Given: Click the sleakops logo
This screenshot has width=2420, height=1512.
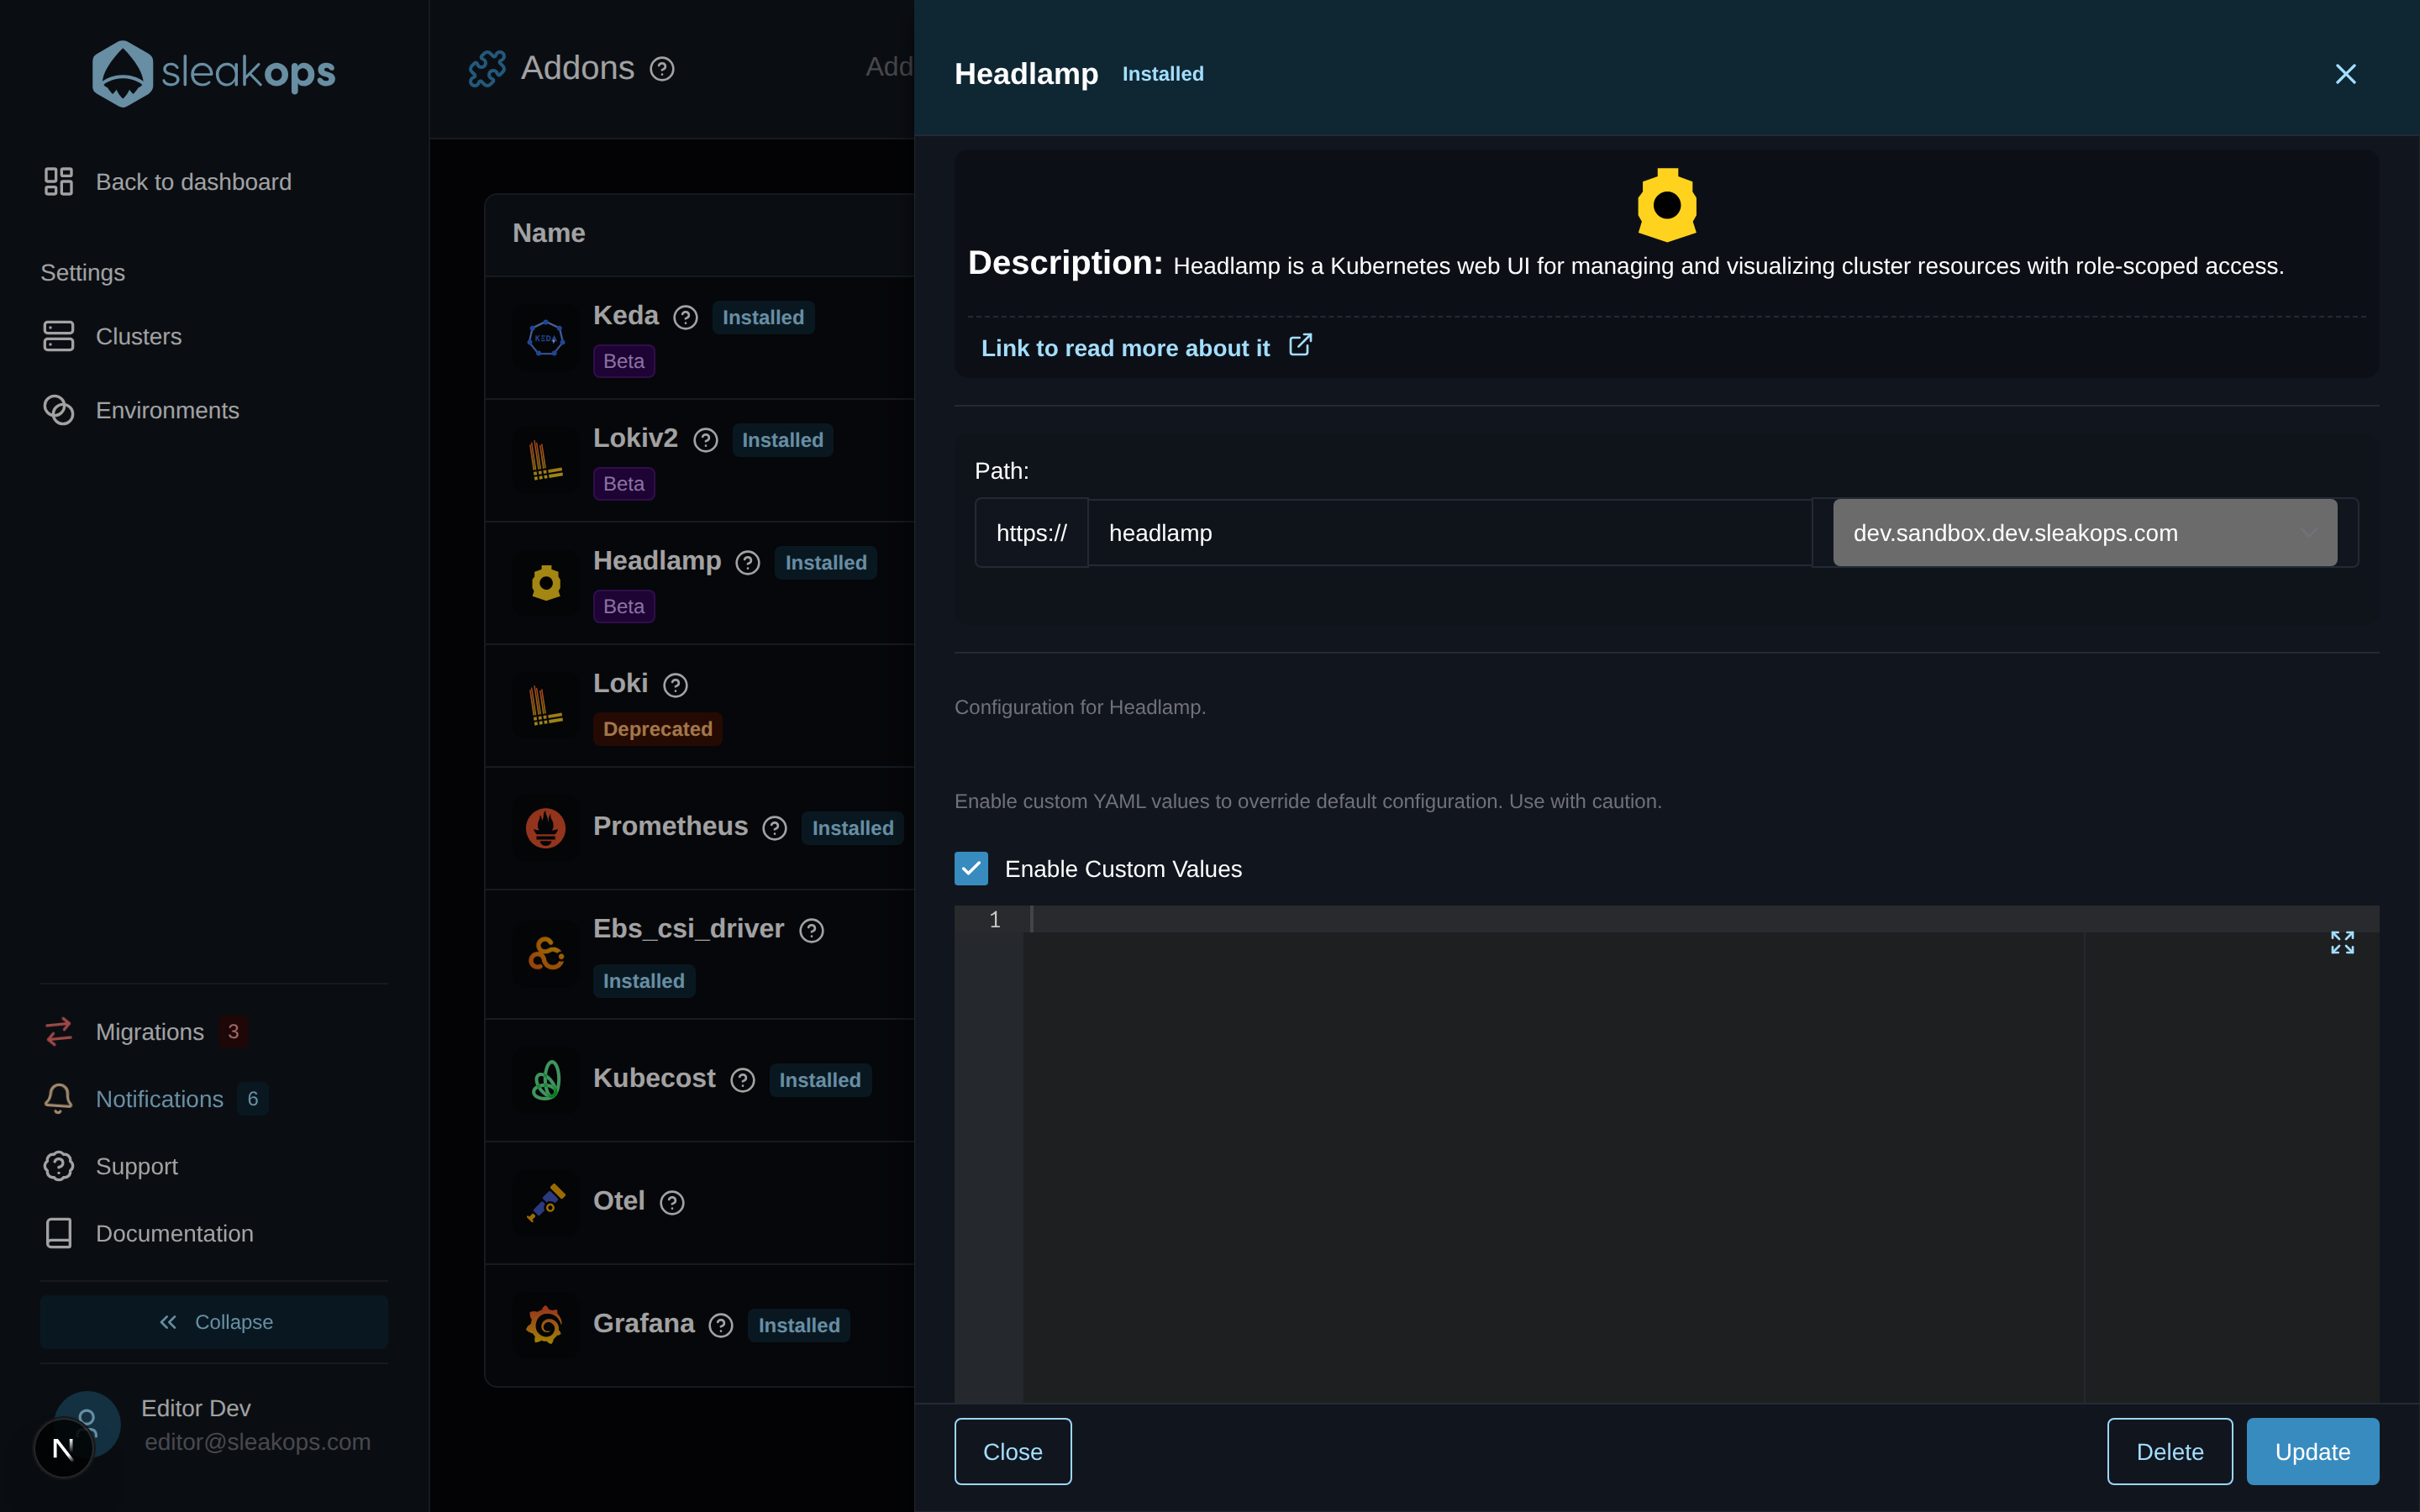Looking at the screenshot, I should (214, 73).
